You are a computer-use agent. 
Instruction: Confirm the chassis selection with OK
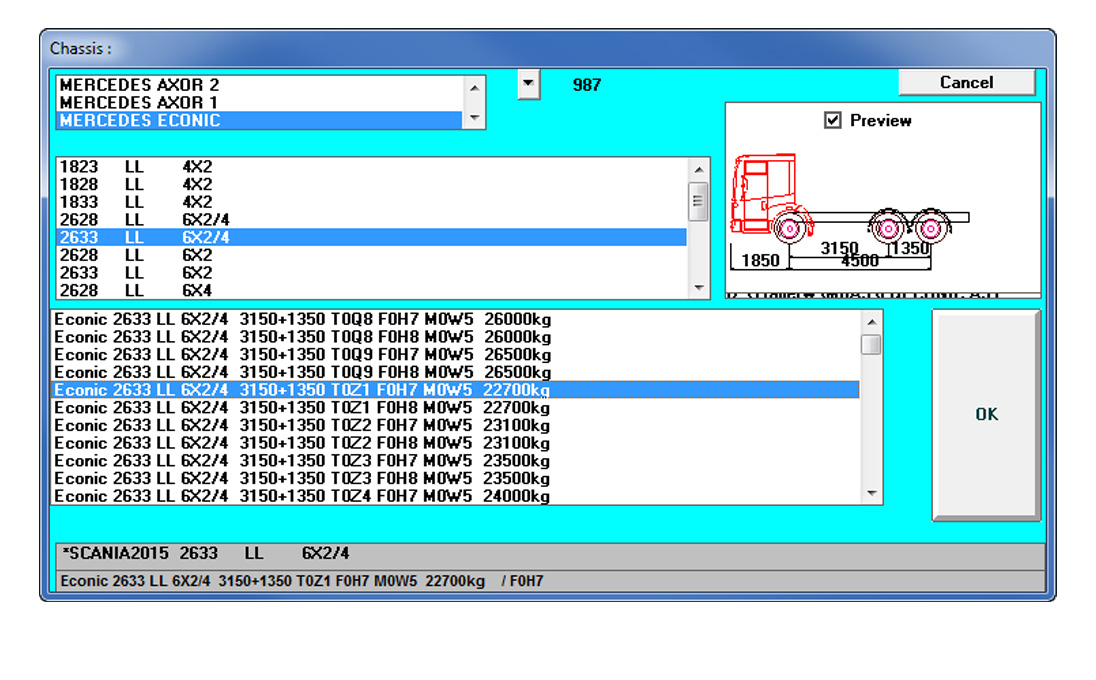tap(986, 415)
